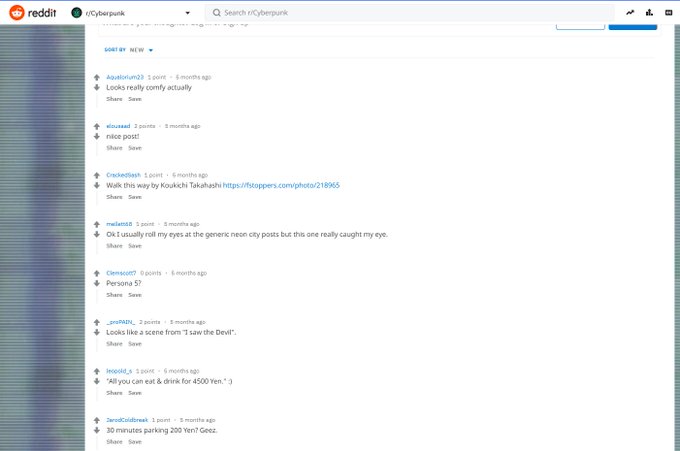Share the Koukichi Takahashi comment
Viewport: 680px width, 451px height.
(x=114, y=197)
